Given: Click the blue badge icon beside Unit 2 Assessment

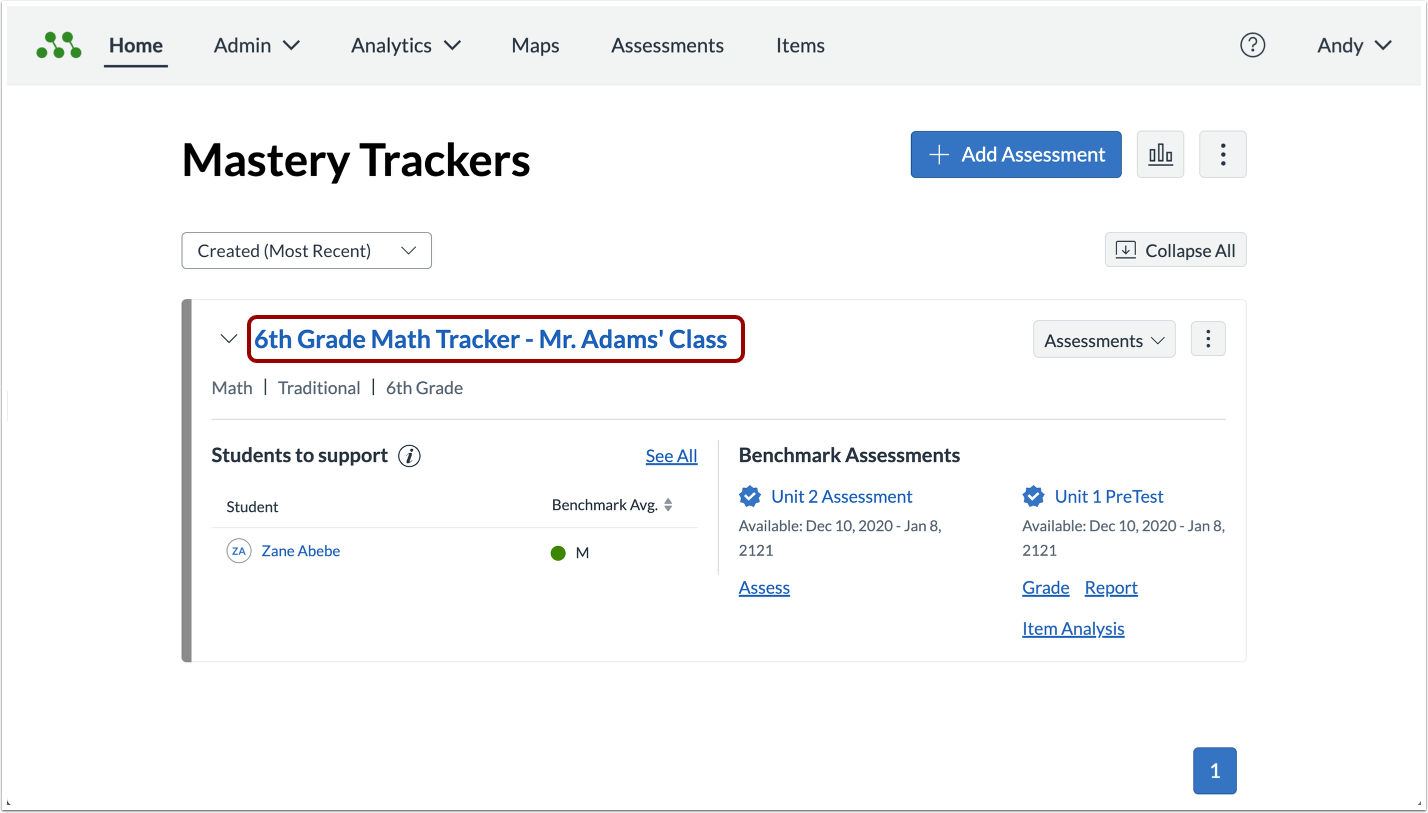Looking at the screenshot, I should point(750,496).
